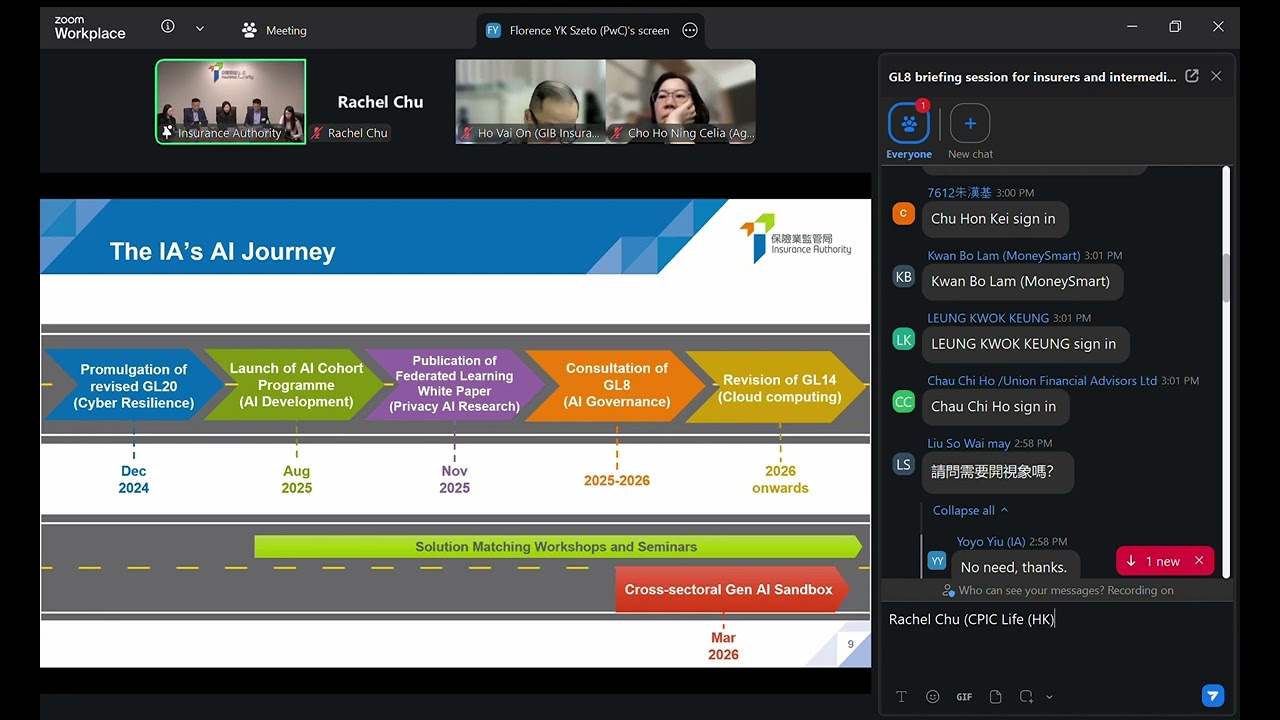Click the orange C avatar of Chu Hon Kei

tap(904, 213)
